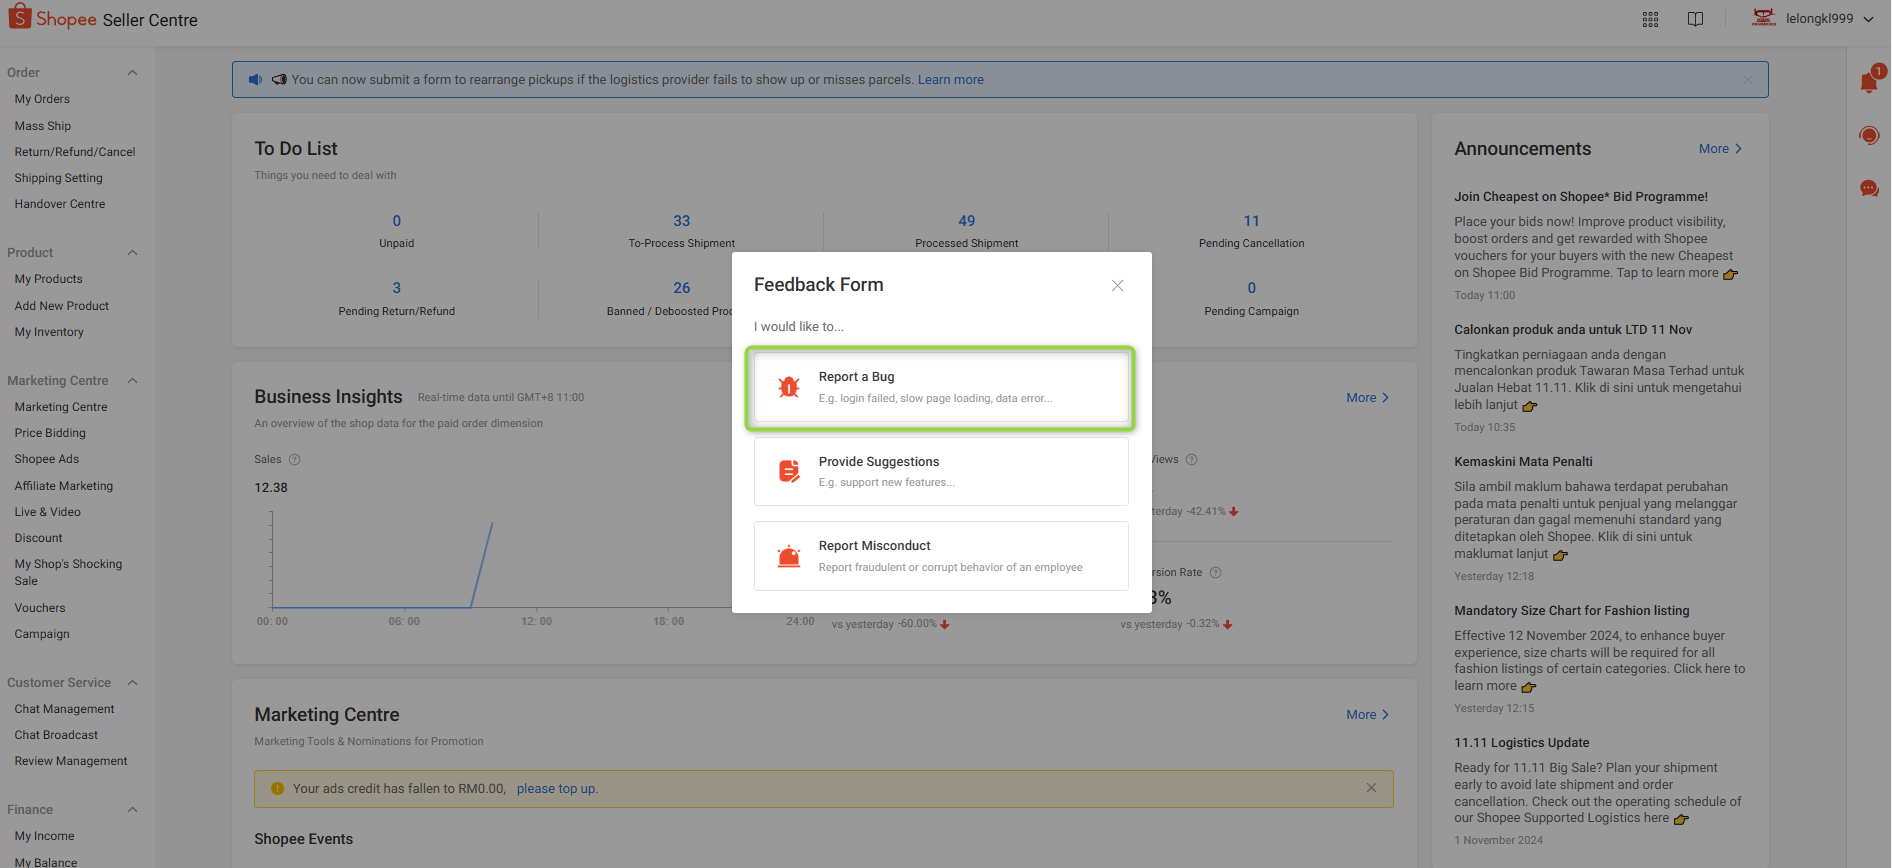Open the apps grid icon

click(1650, 19)
